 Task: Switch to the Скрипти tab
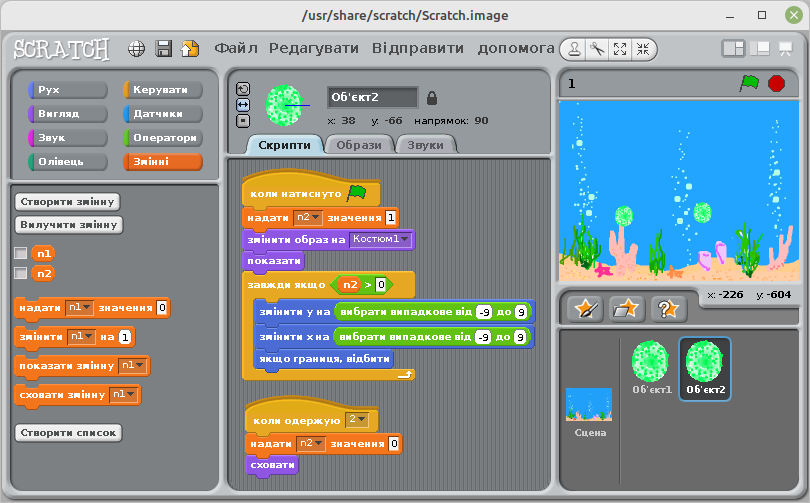click(284, 145)
